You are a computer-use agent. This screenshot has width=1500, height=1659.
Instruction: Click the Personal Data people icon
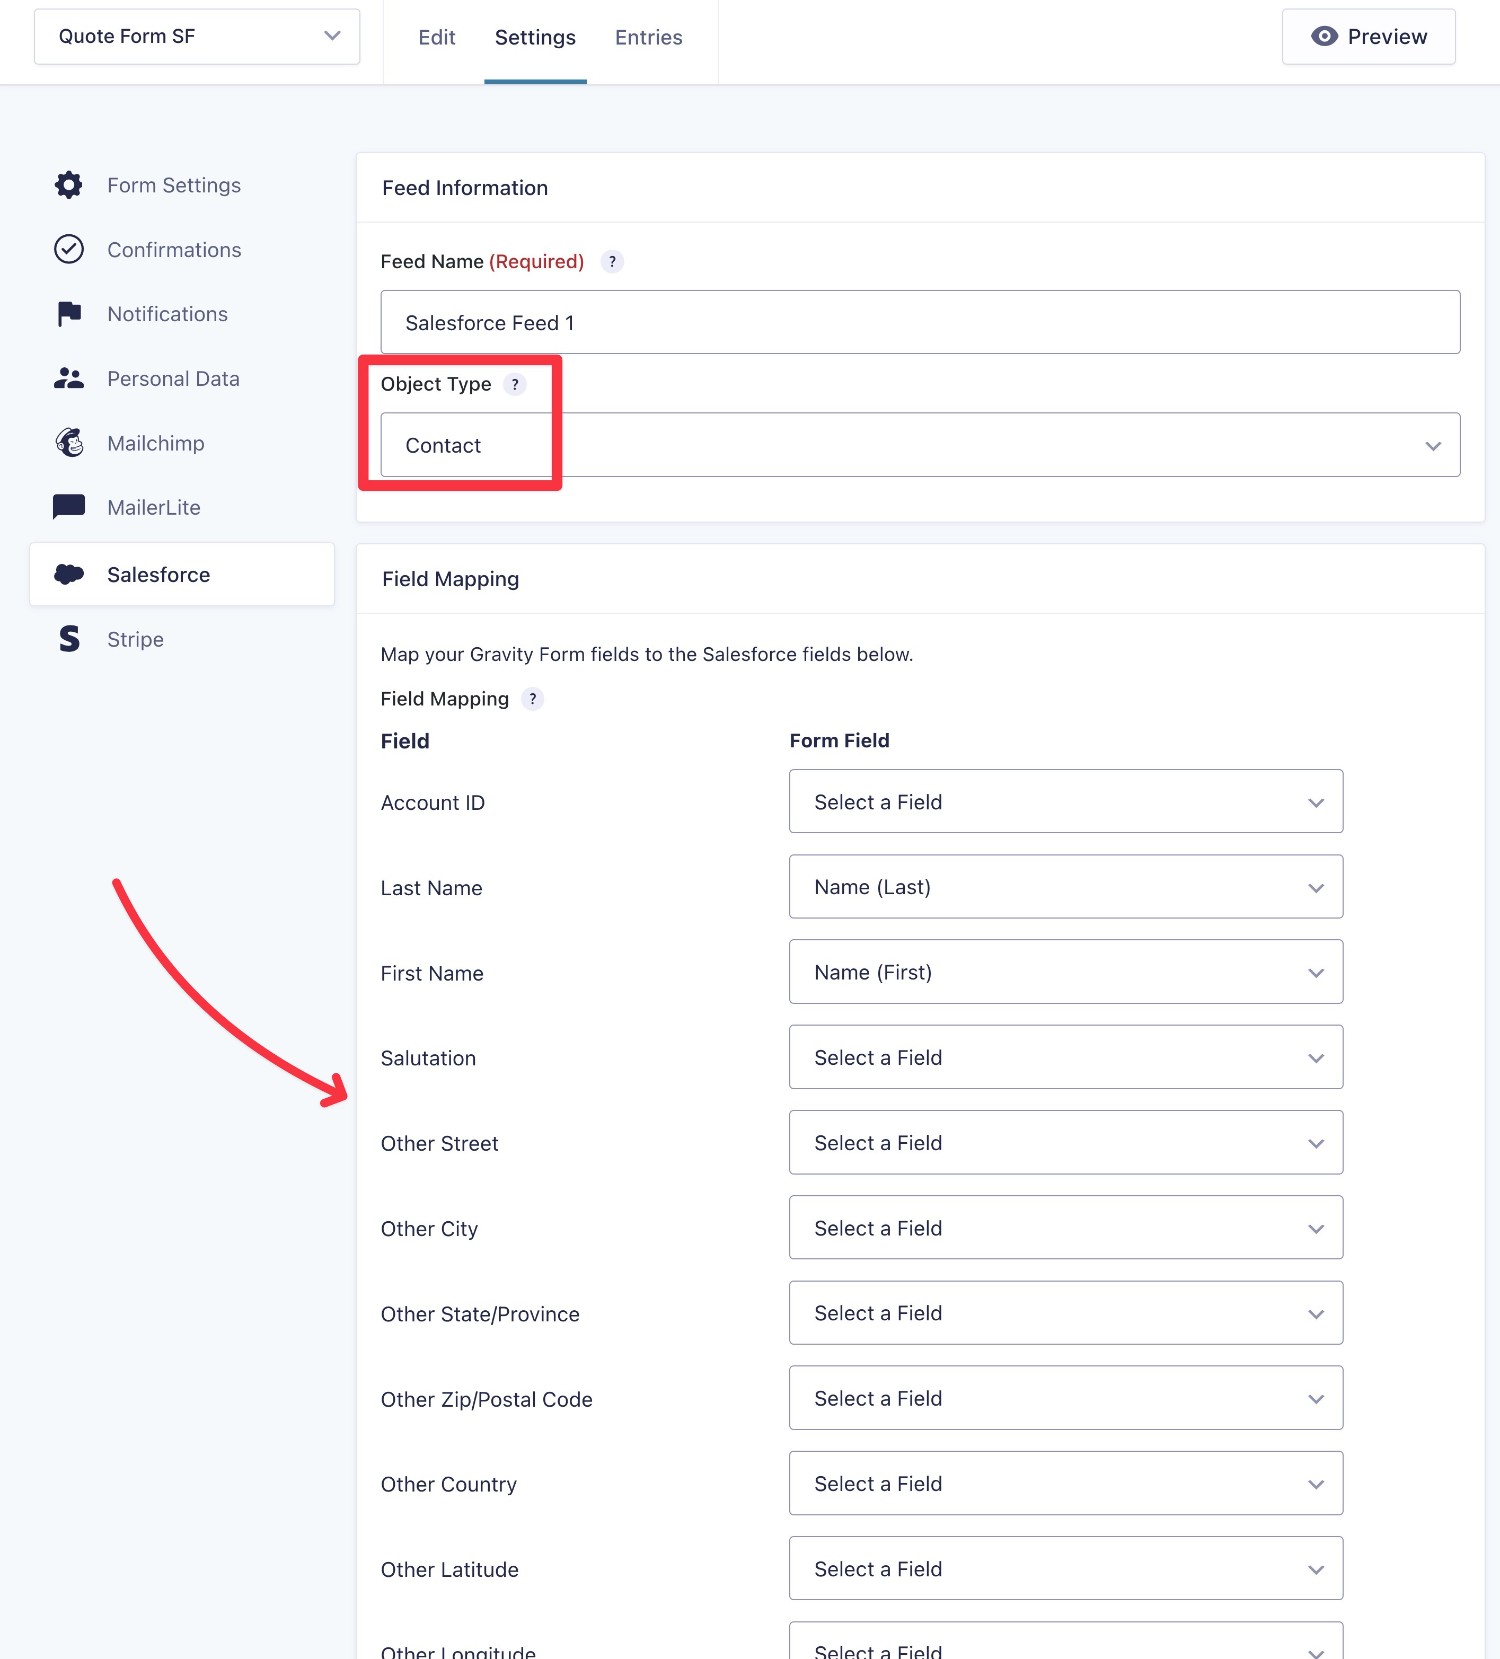point(69,378)
